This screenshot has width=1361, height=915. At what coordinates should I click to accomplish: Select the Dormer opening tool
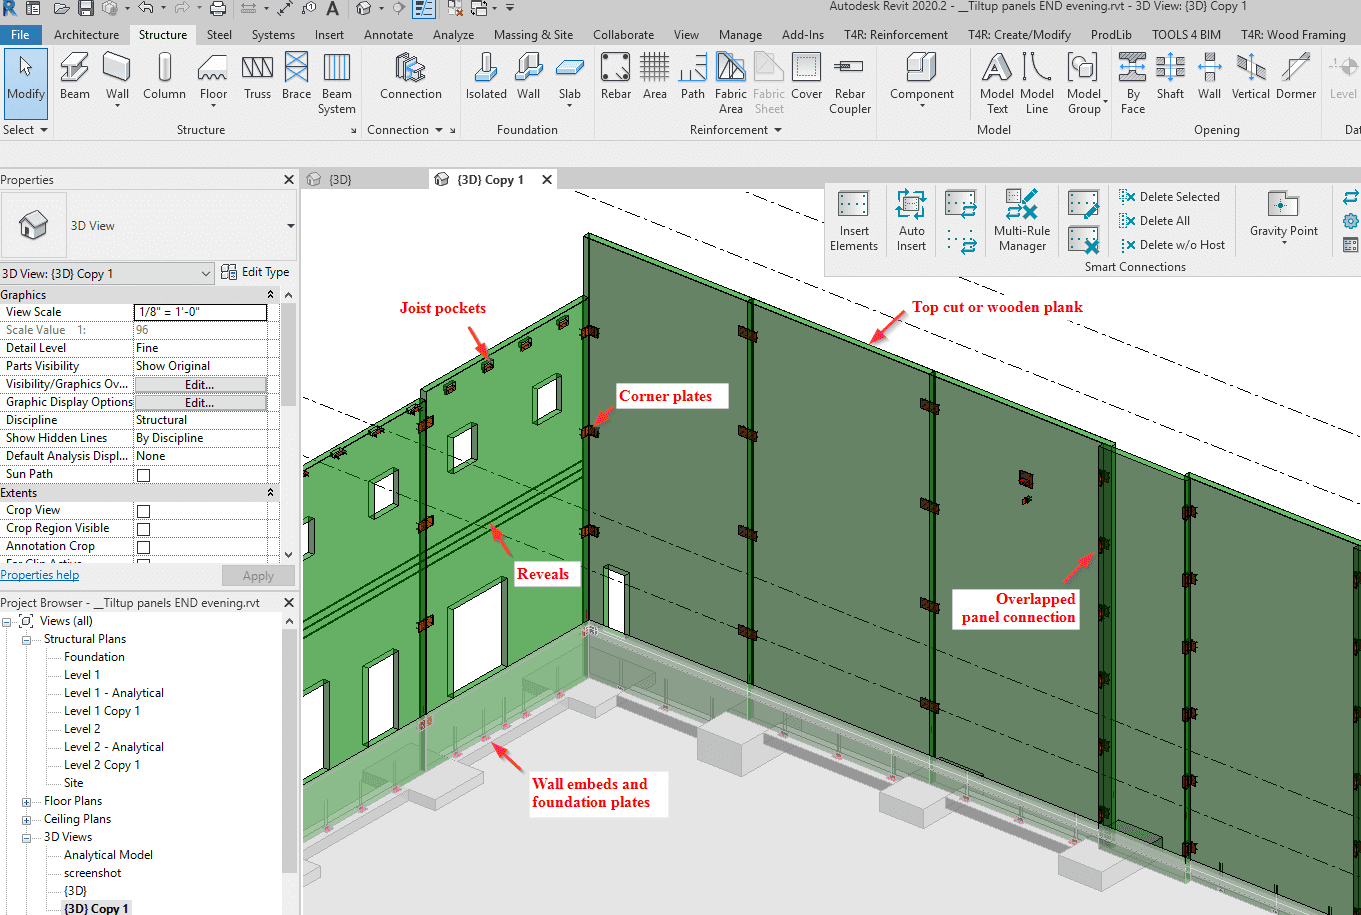(1296, 77)
